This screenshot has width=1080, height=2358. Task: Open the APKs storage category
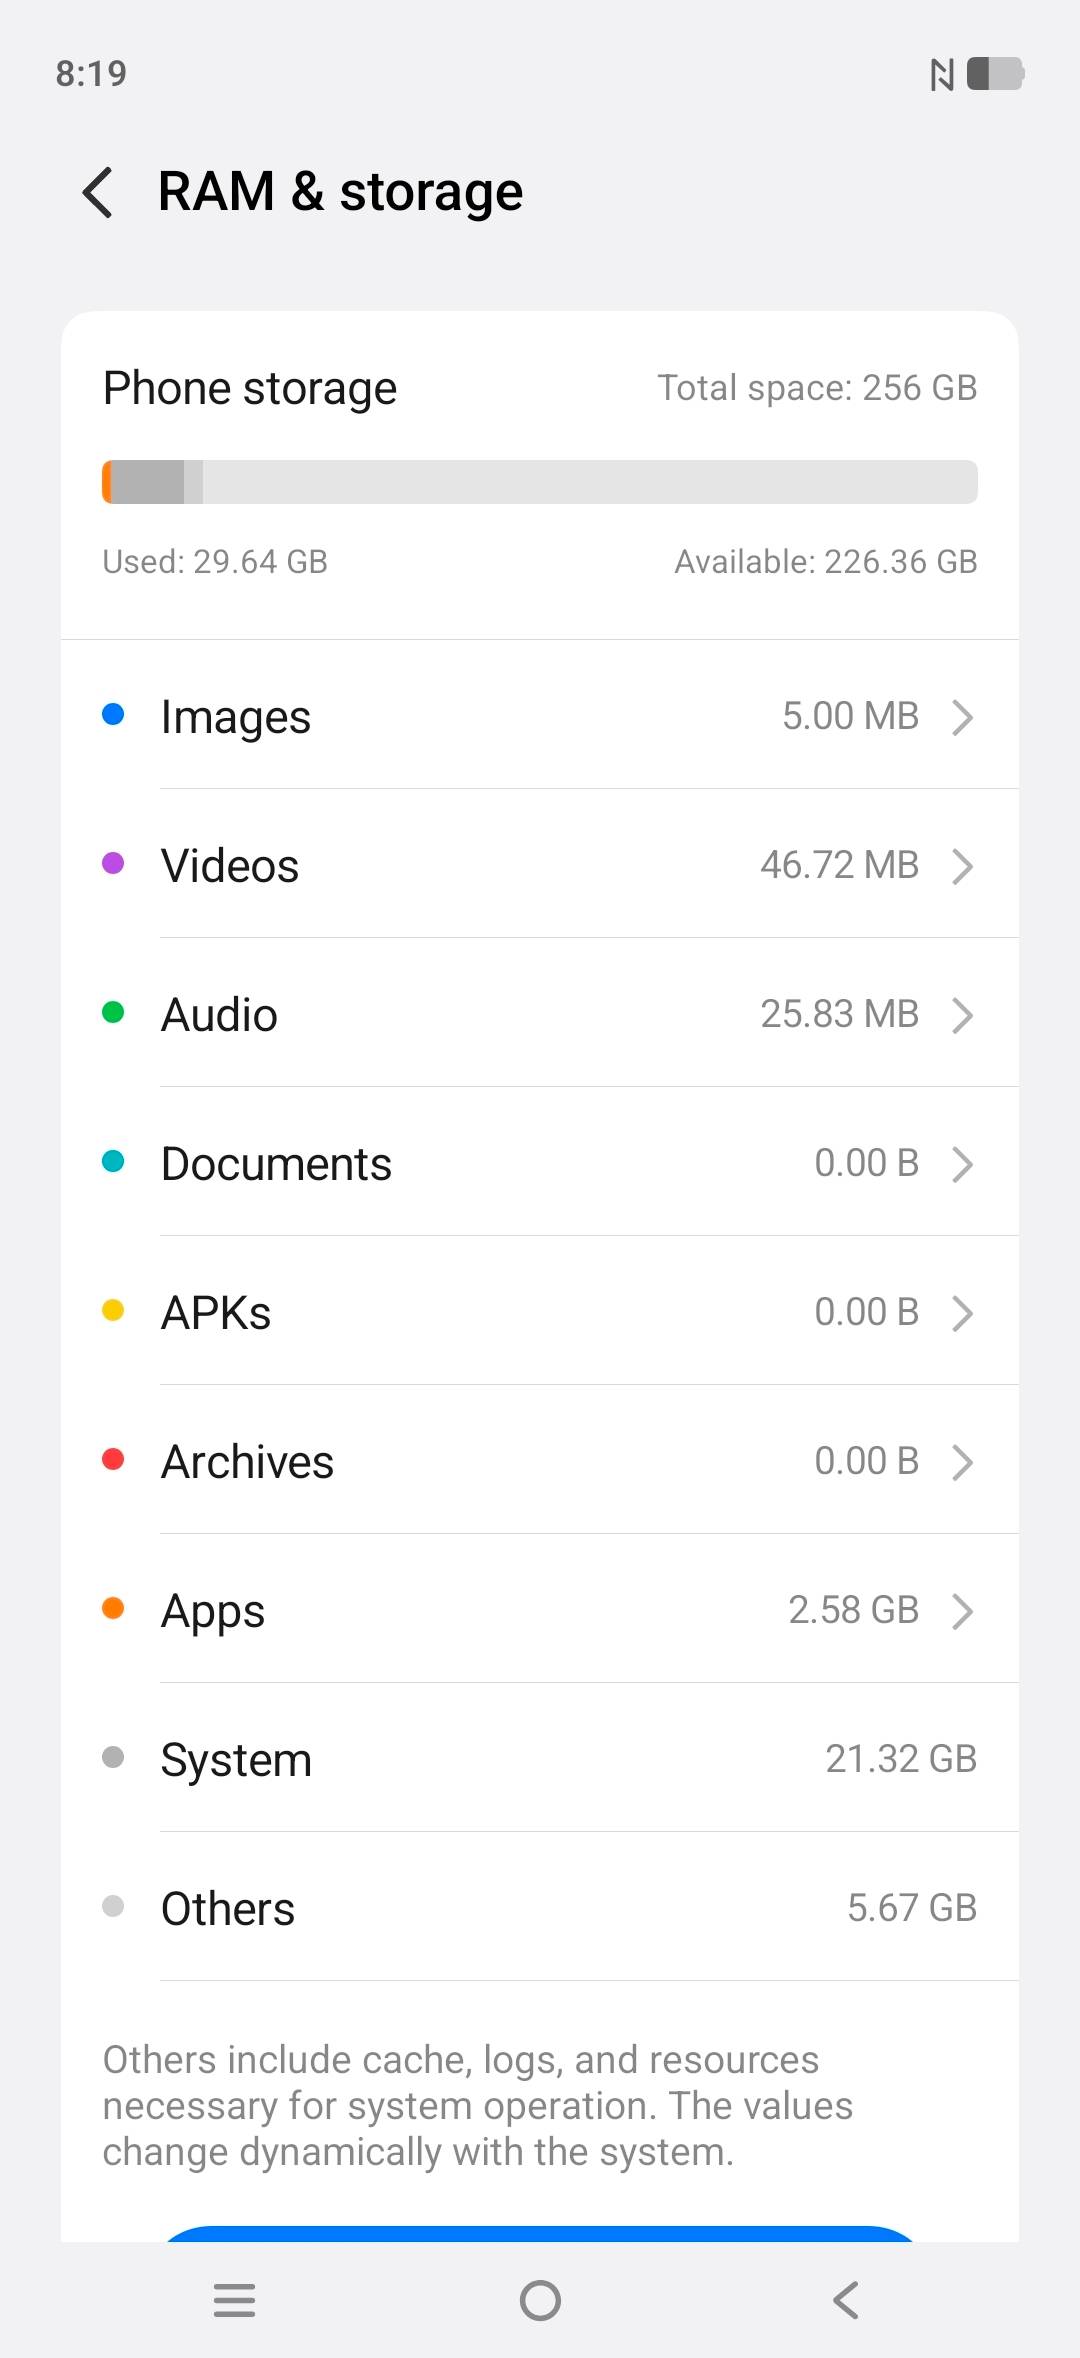coord(540,1312)
